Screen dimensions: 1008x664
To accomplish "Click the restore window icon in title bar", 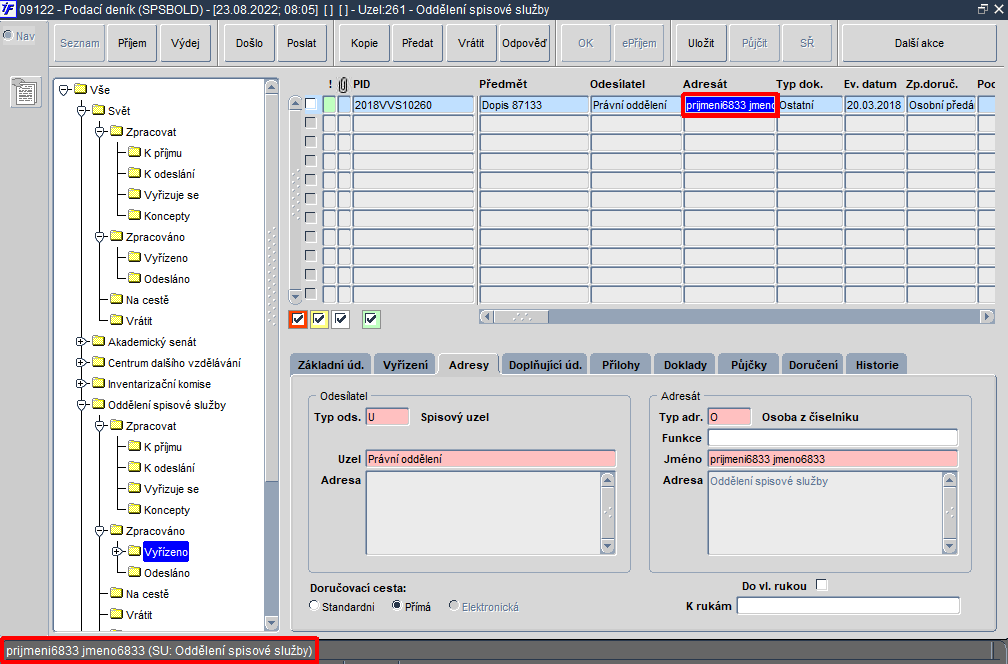I will click(x=982, y=9).
